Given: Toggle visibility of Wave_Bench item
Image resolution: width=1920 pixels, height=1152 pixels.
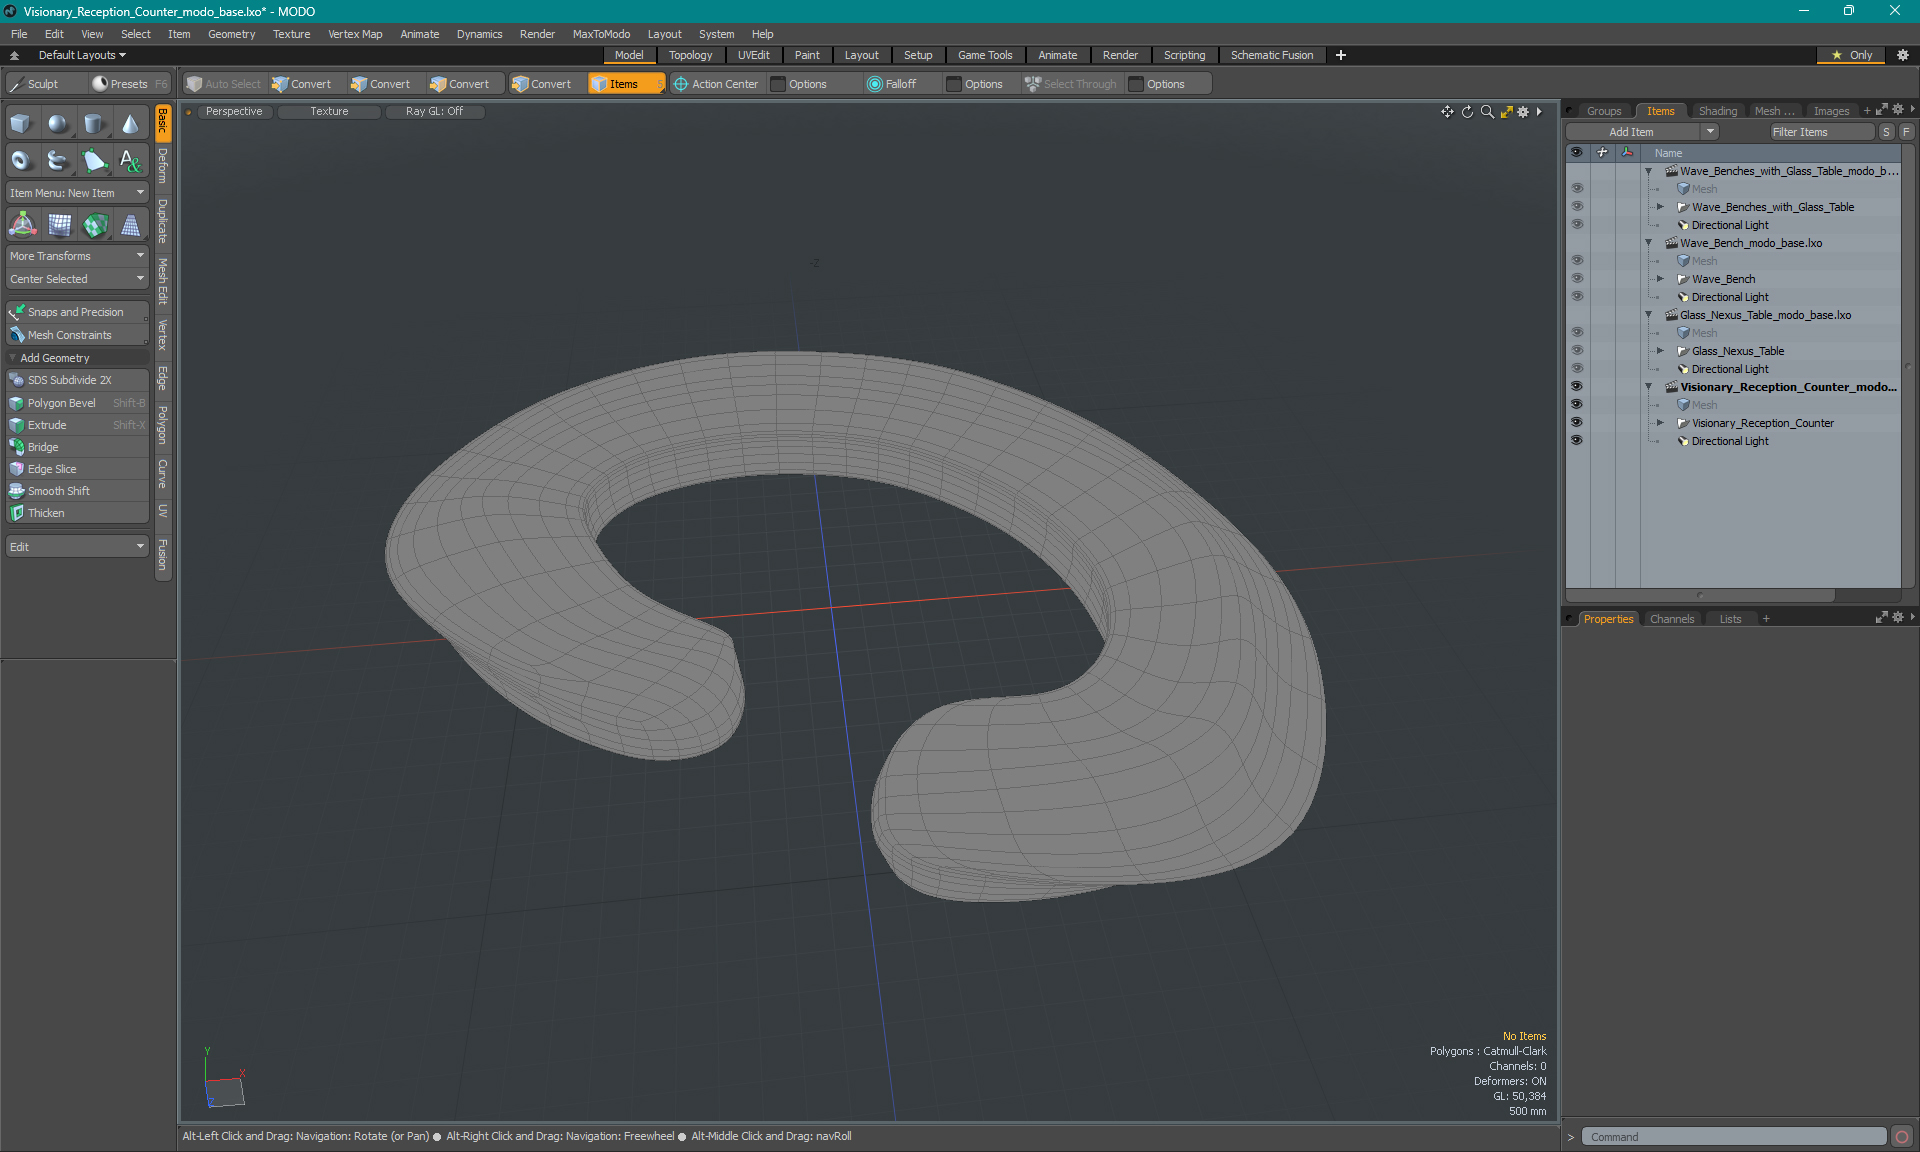Looking at the screenshot, I should point(1577,279).
